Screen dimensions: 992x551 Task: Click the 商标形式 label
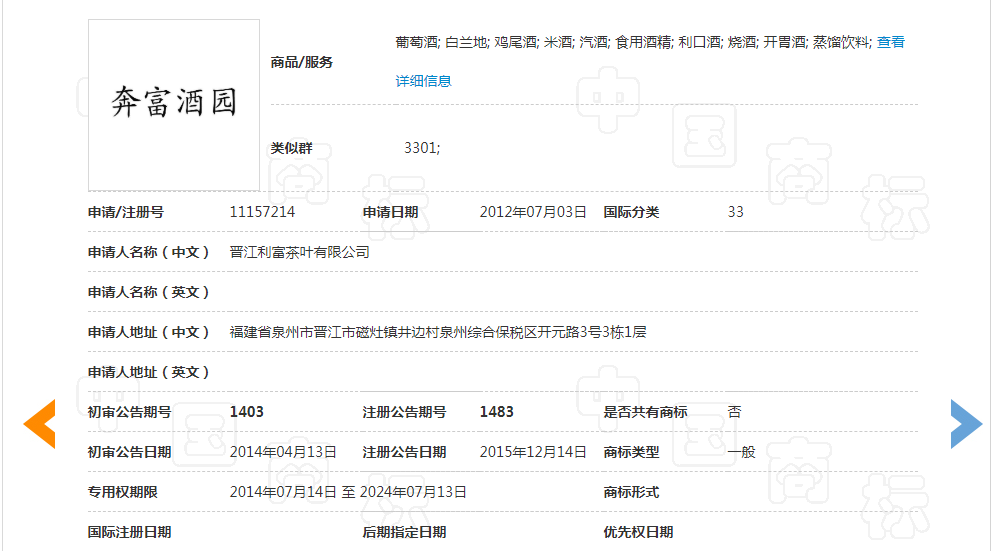click(631, 492)
